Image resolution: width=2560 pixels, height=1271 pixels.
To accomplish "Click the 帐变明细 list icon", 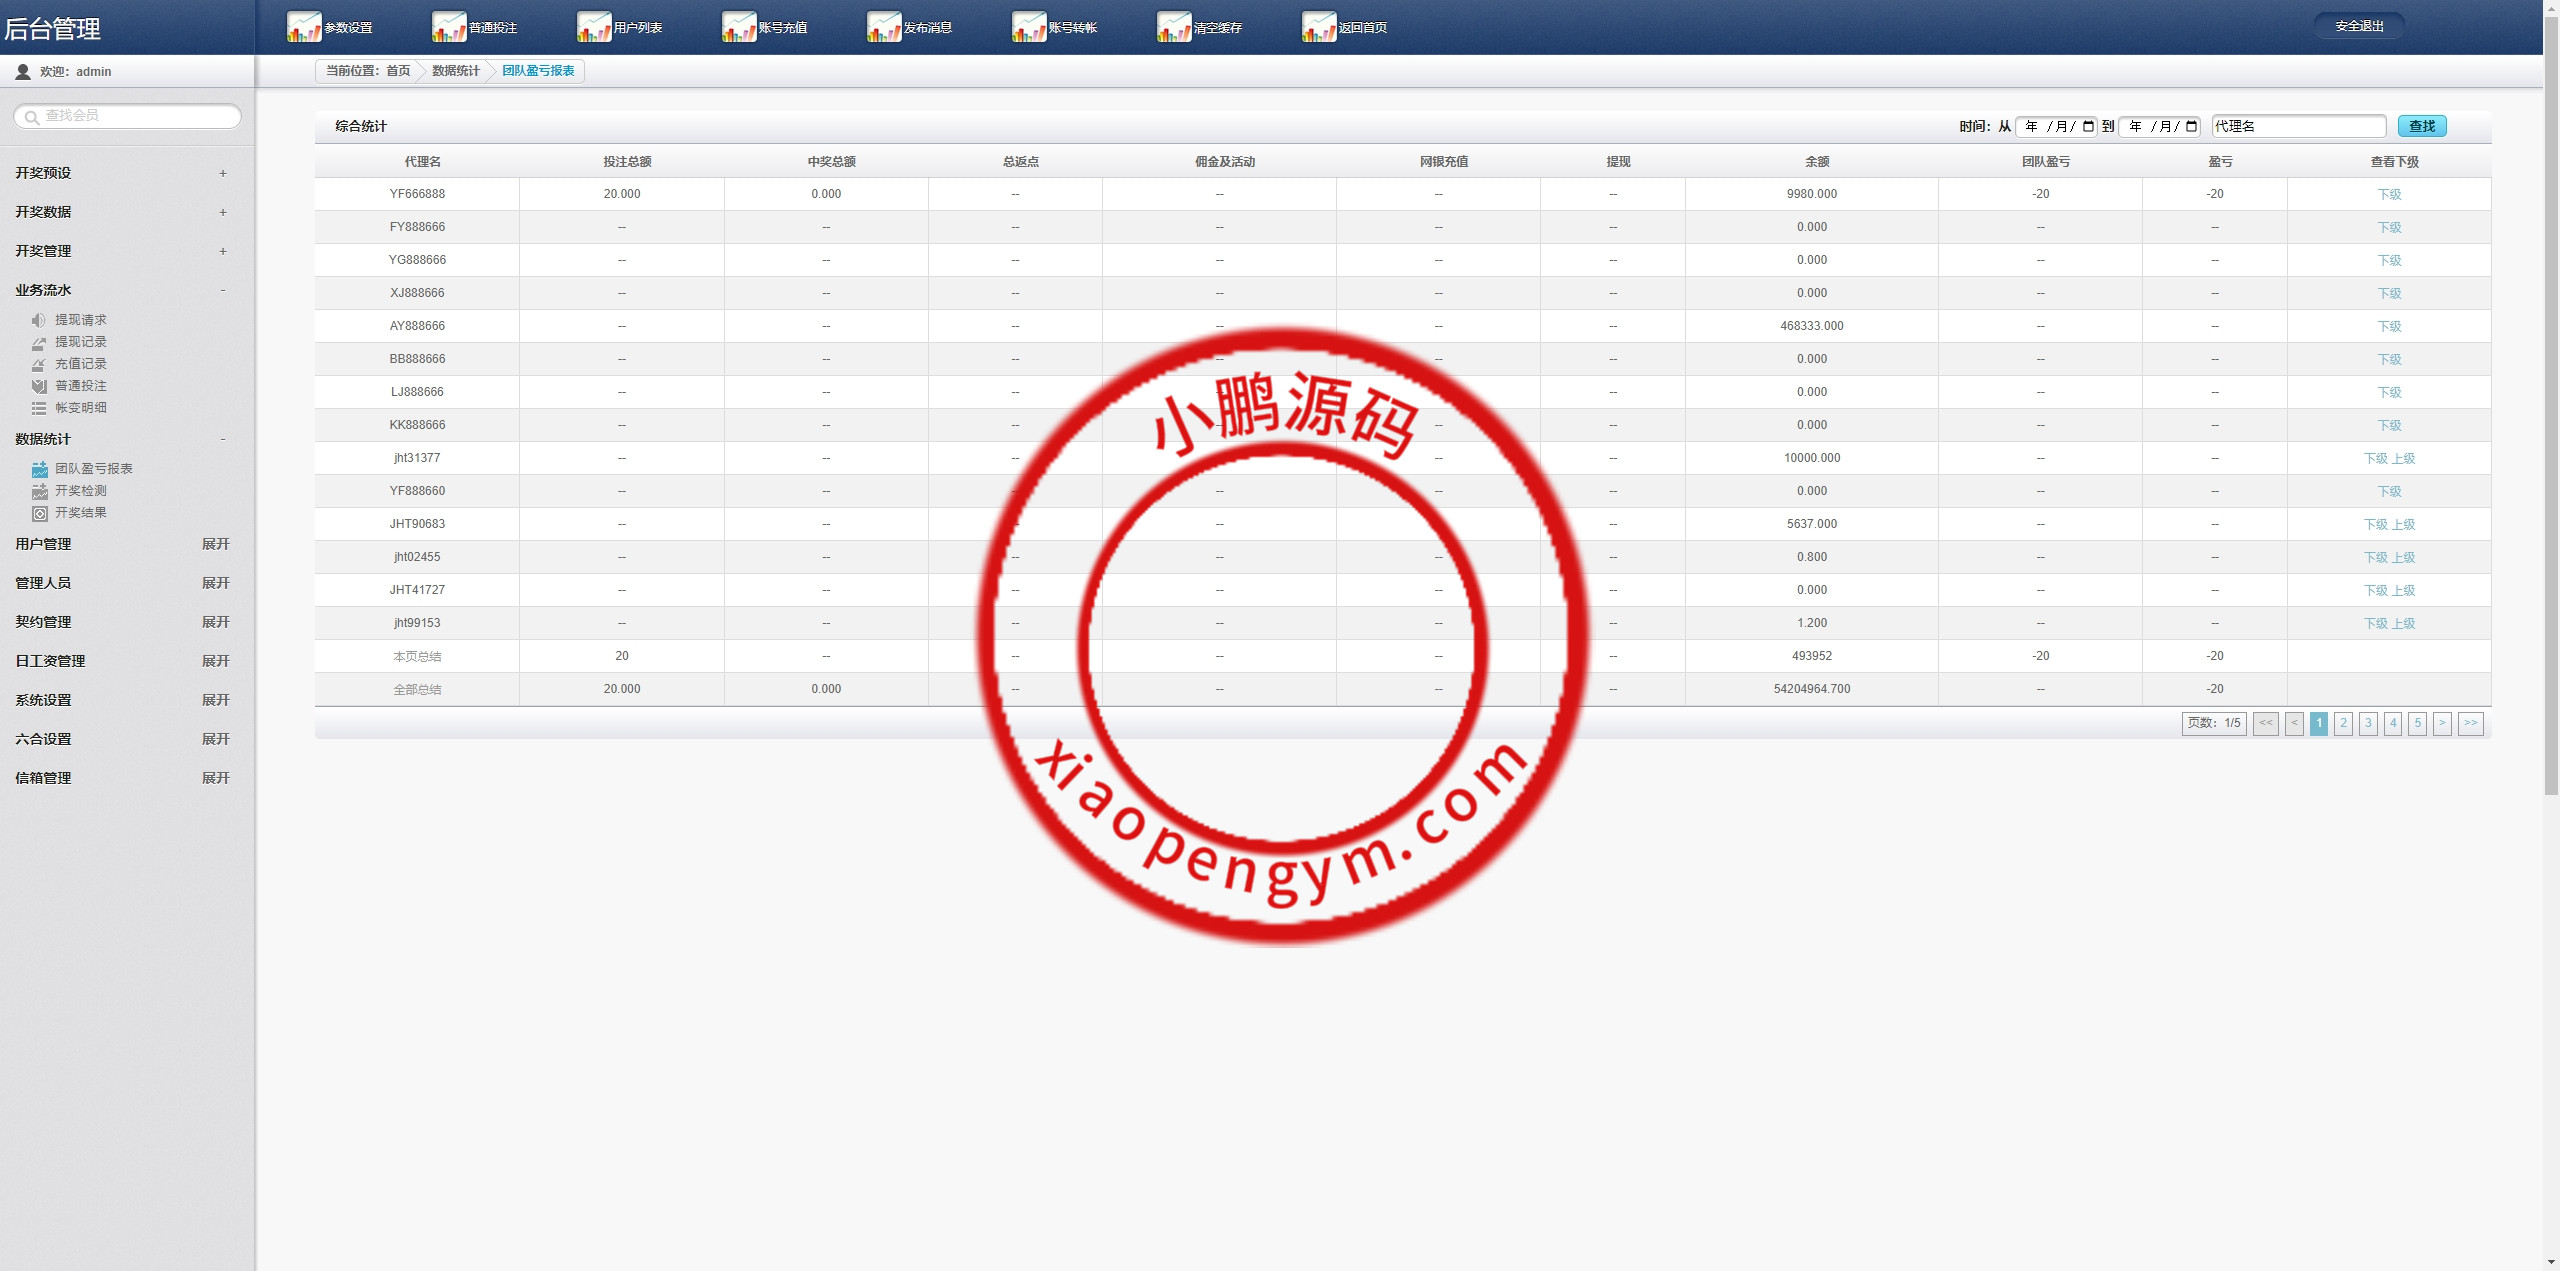I will pyautogui.click(x=39, y=408).
